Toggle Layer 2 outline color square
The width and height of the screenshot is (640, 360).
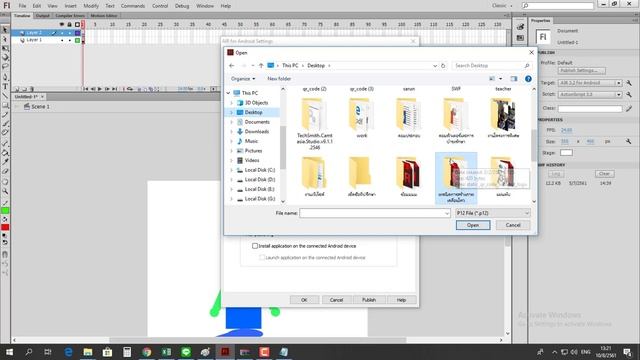pos(77,33)
